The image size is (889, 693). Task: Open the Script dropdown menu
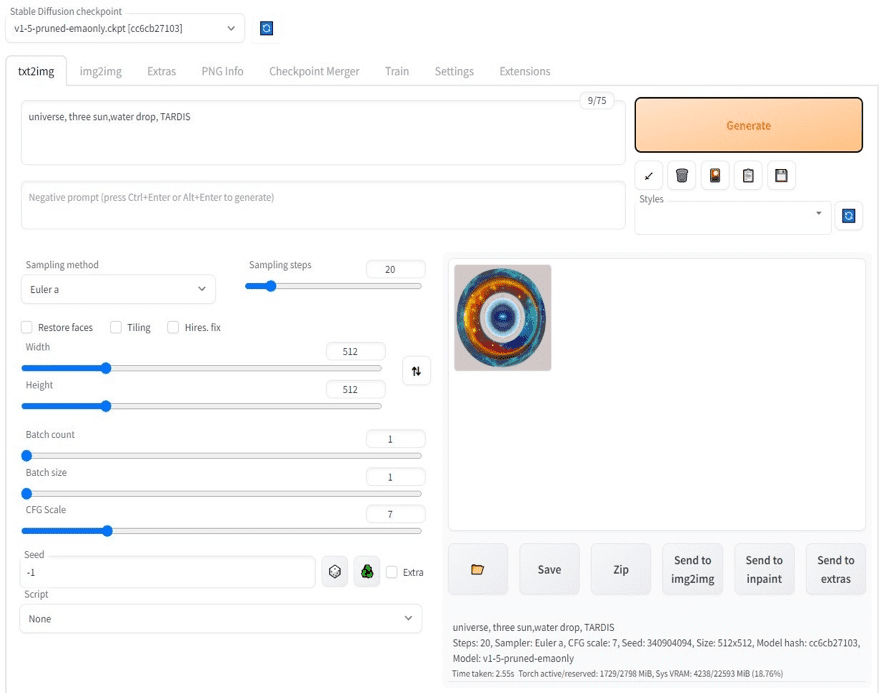click(x=220, y=619)
